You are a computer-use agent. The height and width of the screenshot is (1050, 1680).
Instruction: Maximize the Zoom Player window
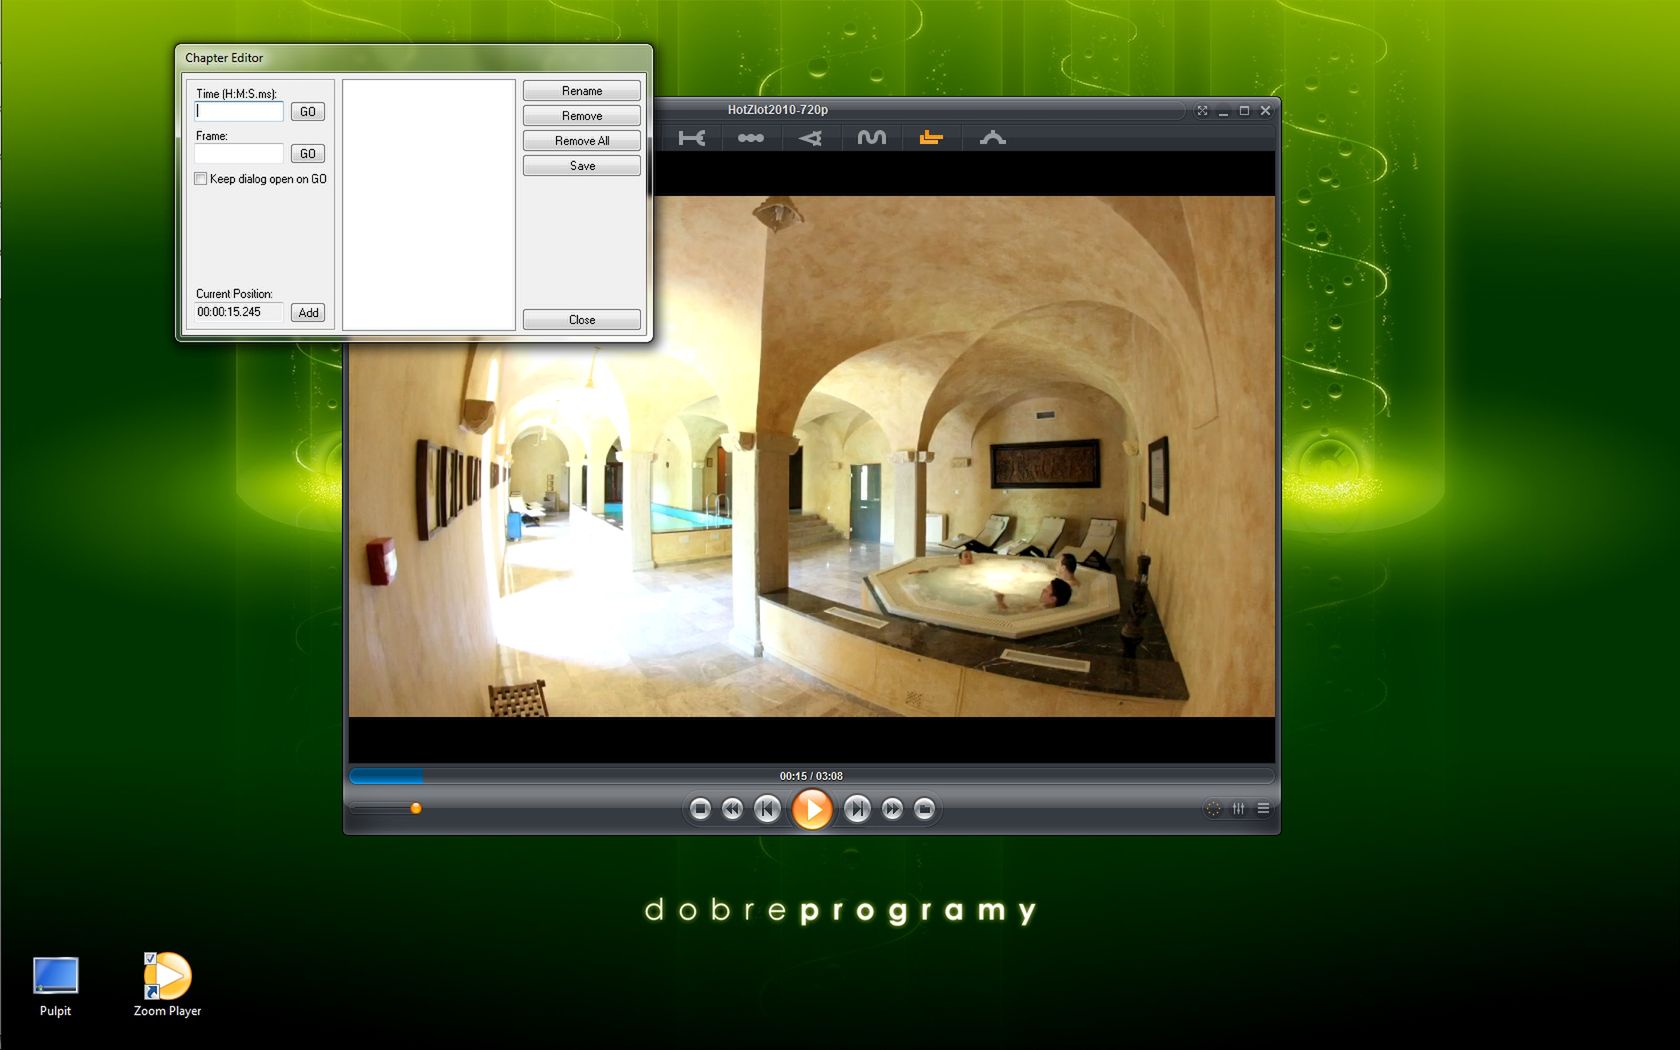1244,111
